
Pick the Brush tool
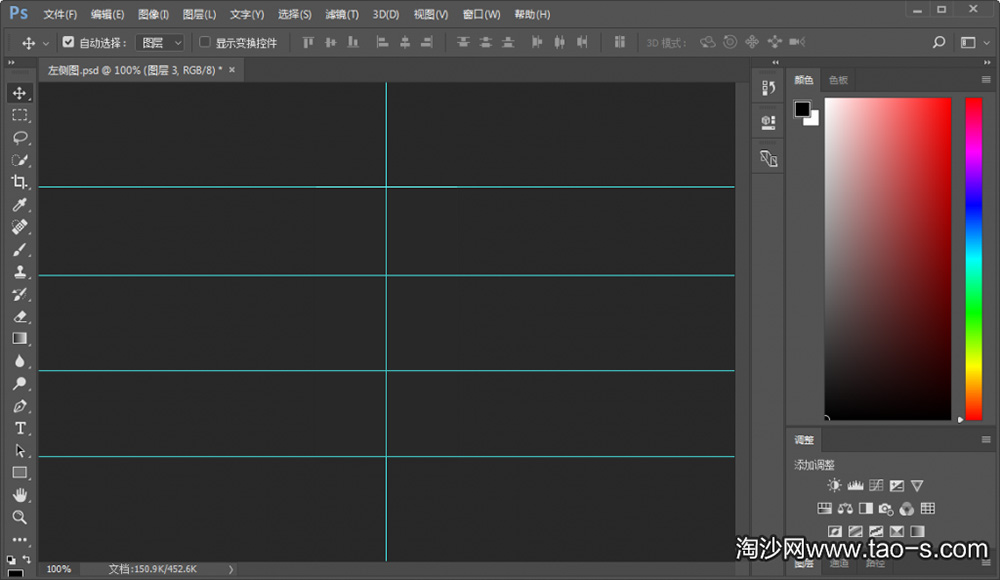[x=20, y=250]
